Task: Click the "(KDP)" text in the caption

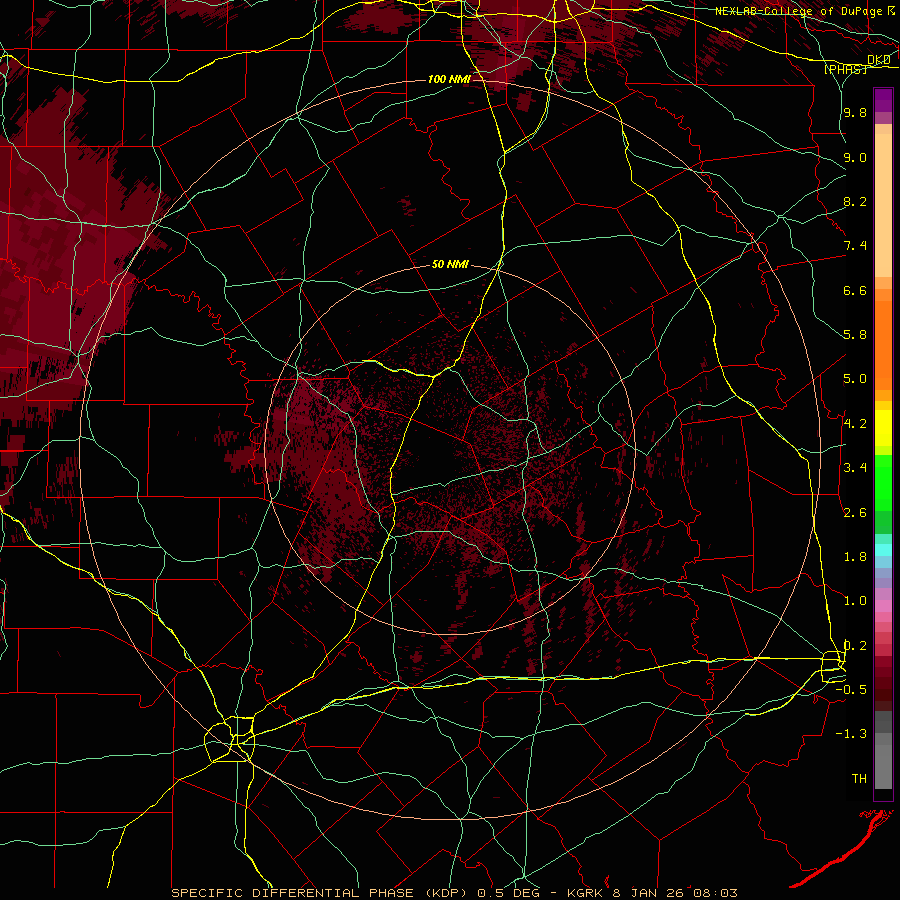Action: click(446, 893)
